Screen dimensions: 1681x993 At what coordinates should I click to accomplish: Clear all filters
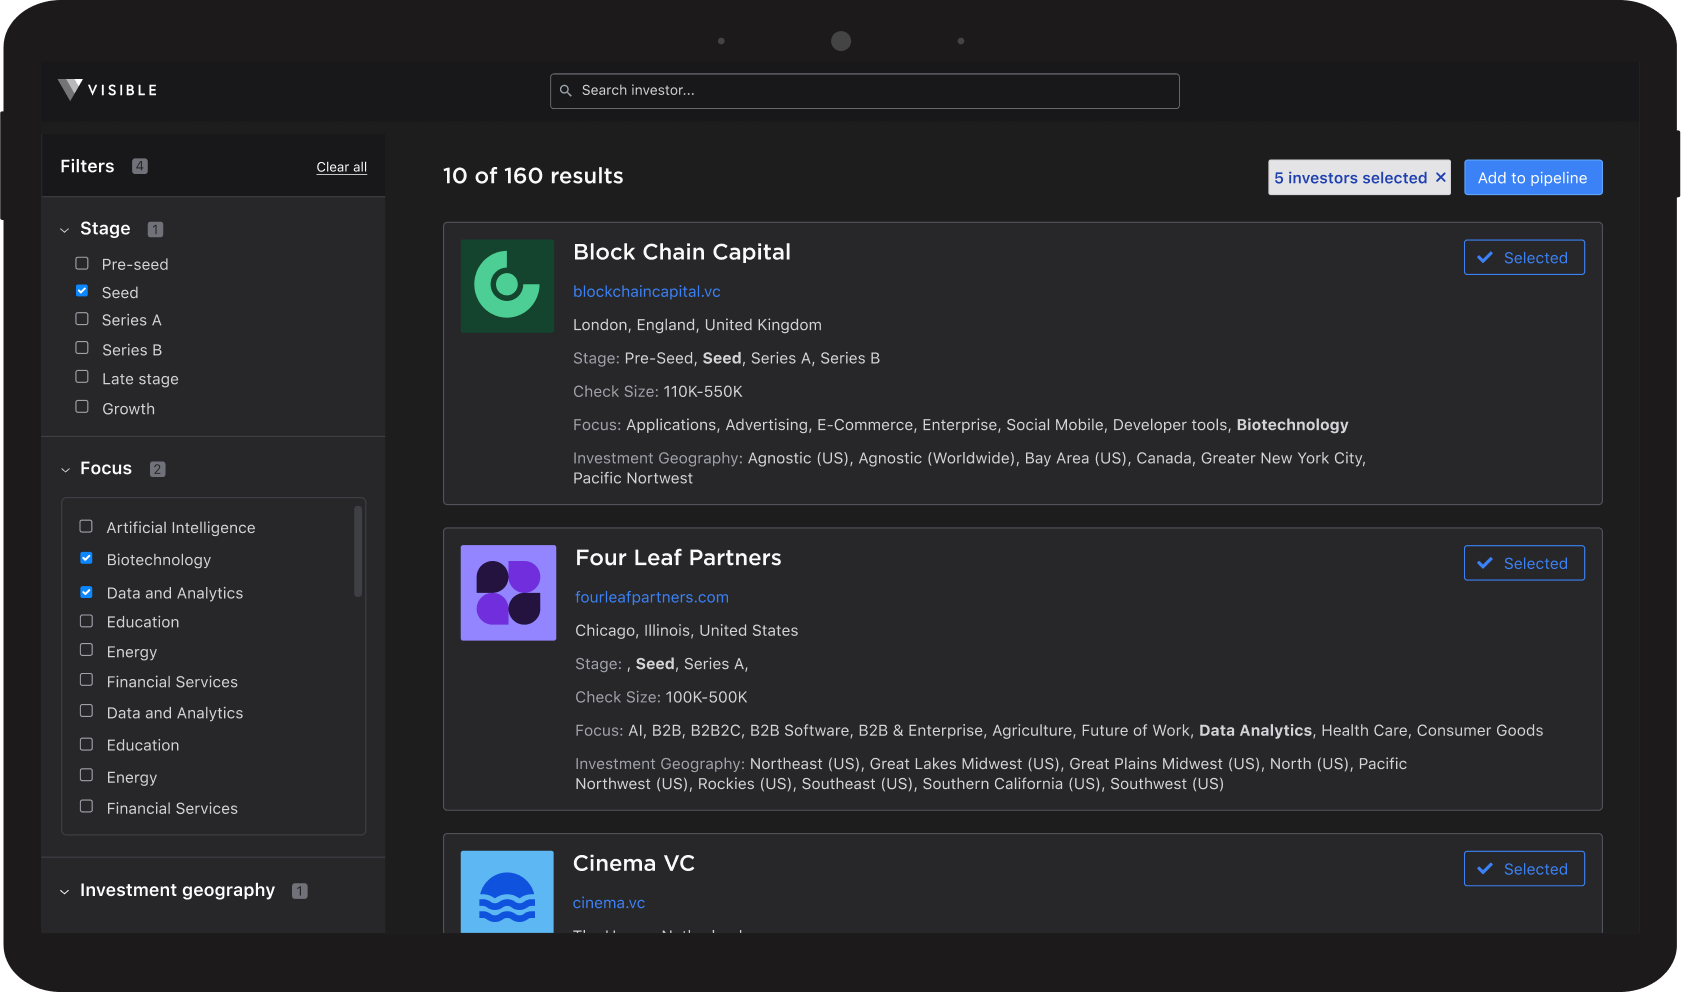pyautogui.click(x=341, y=167)
